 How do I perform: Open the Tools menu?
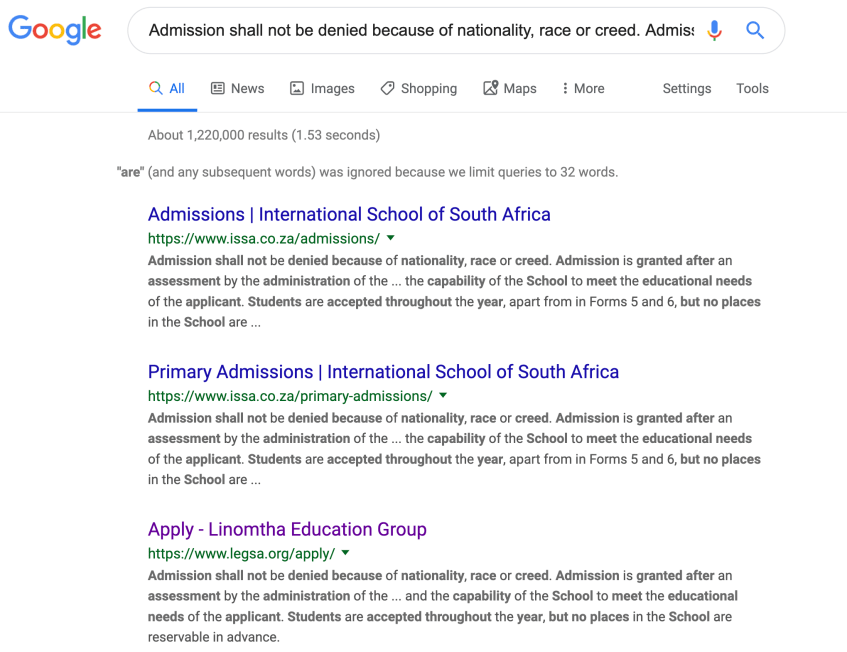[x=752, y=88]
